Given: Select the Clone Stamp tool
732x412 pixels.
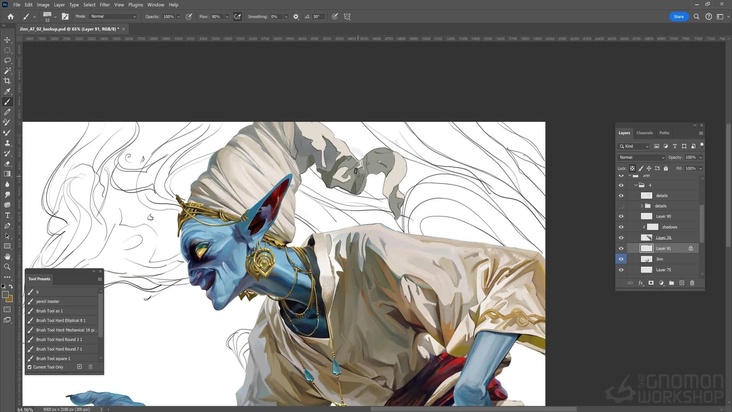Looking at the screenshot, I should 7,143.
